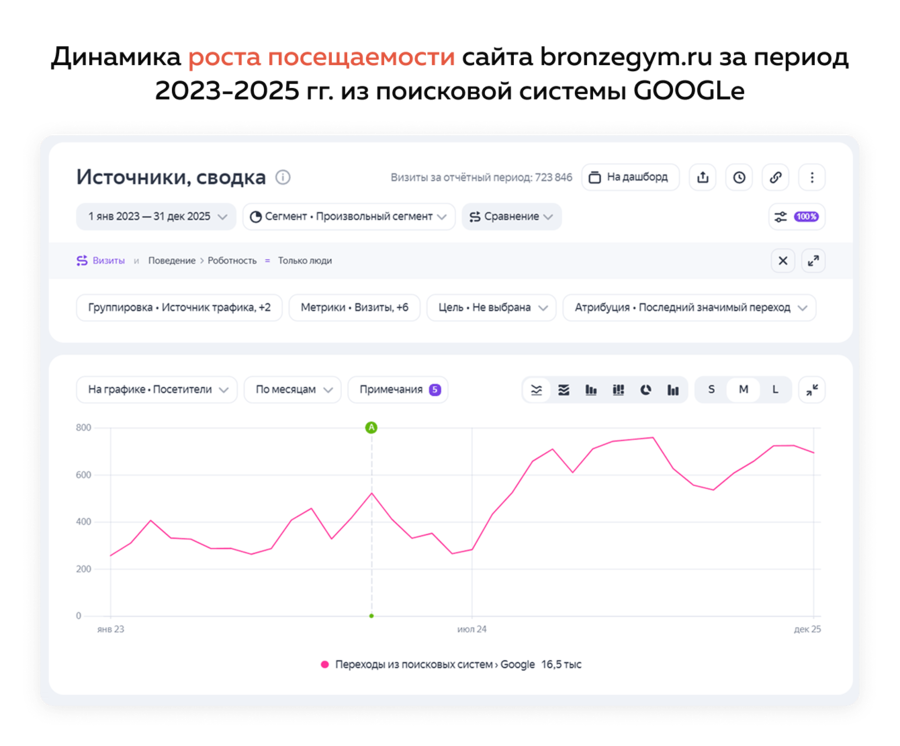Click green dot at chart baseline
This screenshot has height=746, width=900.
[371, 616]
